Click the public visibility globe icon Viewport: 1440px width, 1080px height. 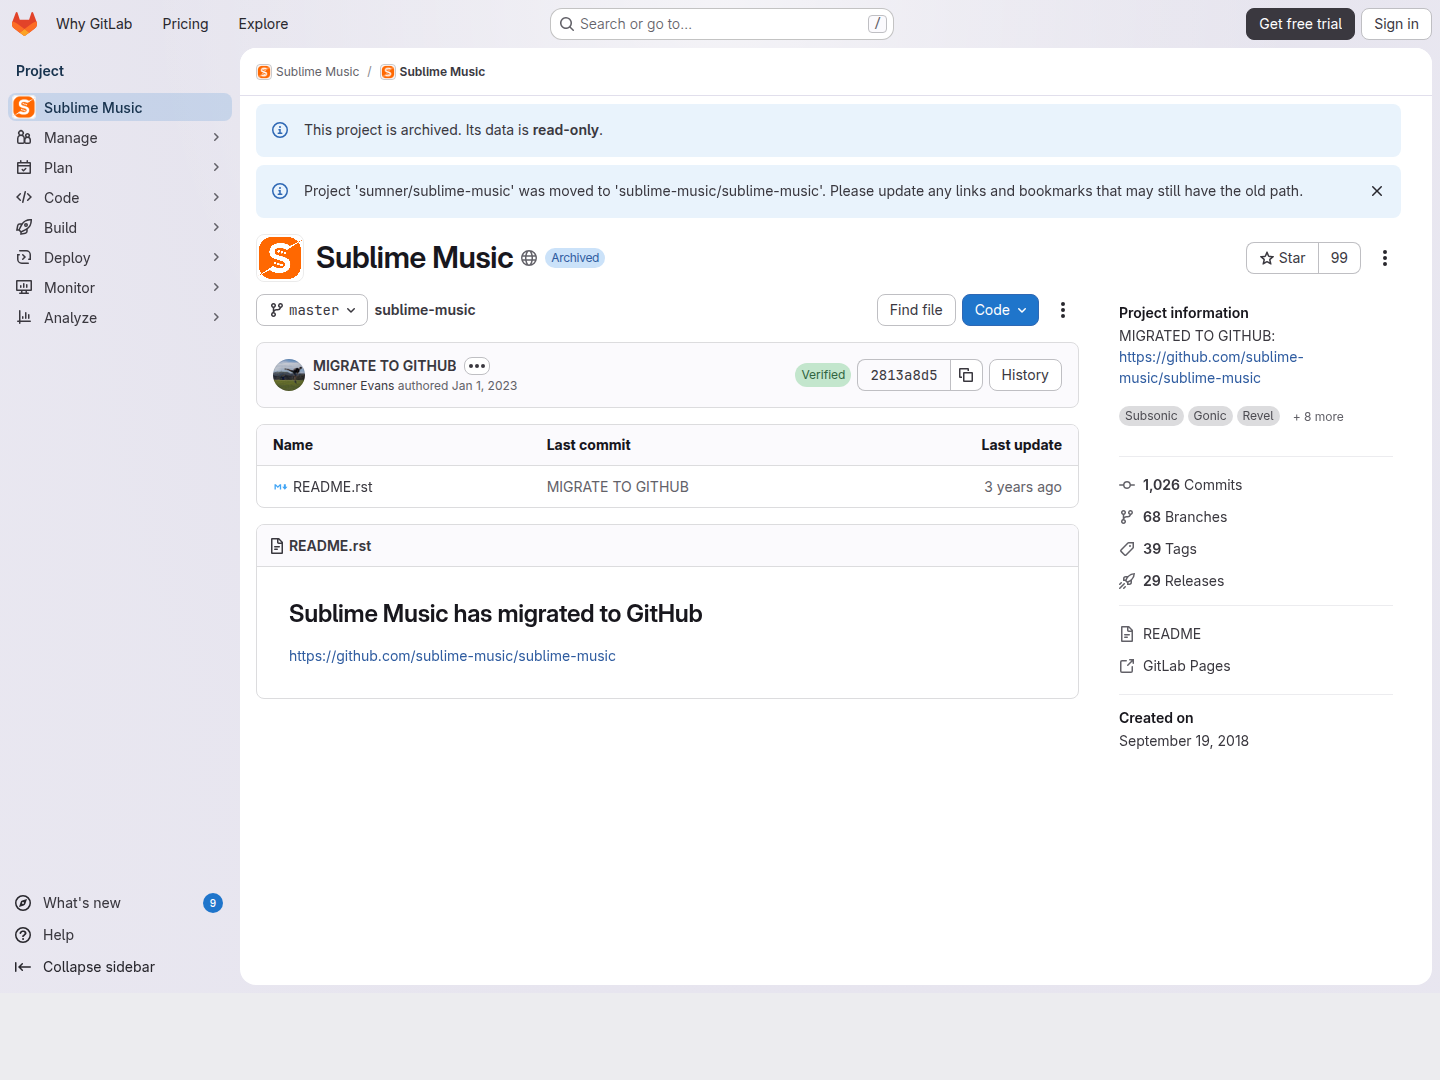click(529, 258)
